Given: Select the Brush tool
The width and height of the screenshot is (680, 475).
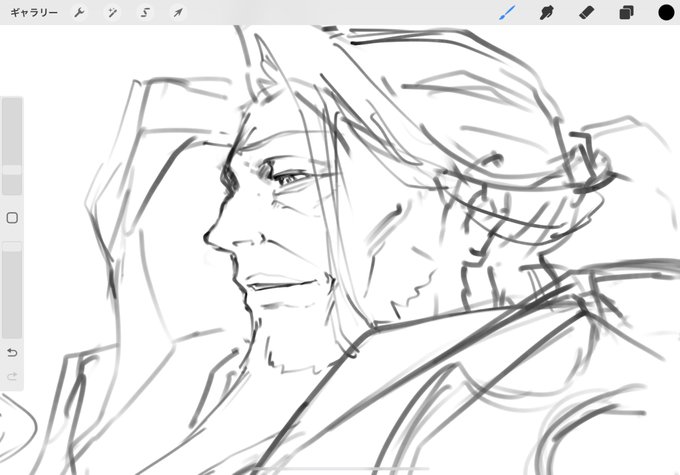Looking at the screenshot, I should click(507, 13).
